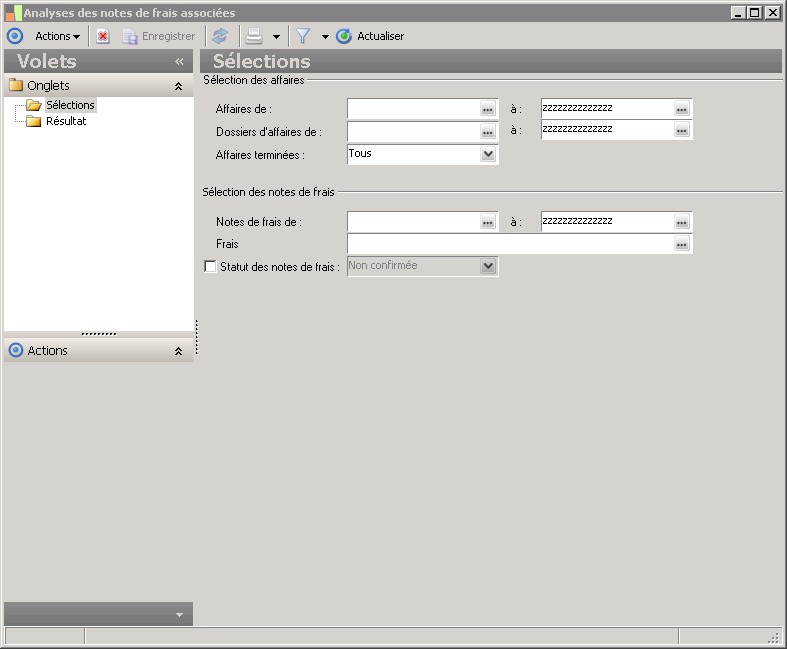Click the refresh arrows toolbar icon
The width and height of the screenshot is (787, 649).
pos(220,36)
